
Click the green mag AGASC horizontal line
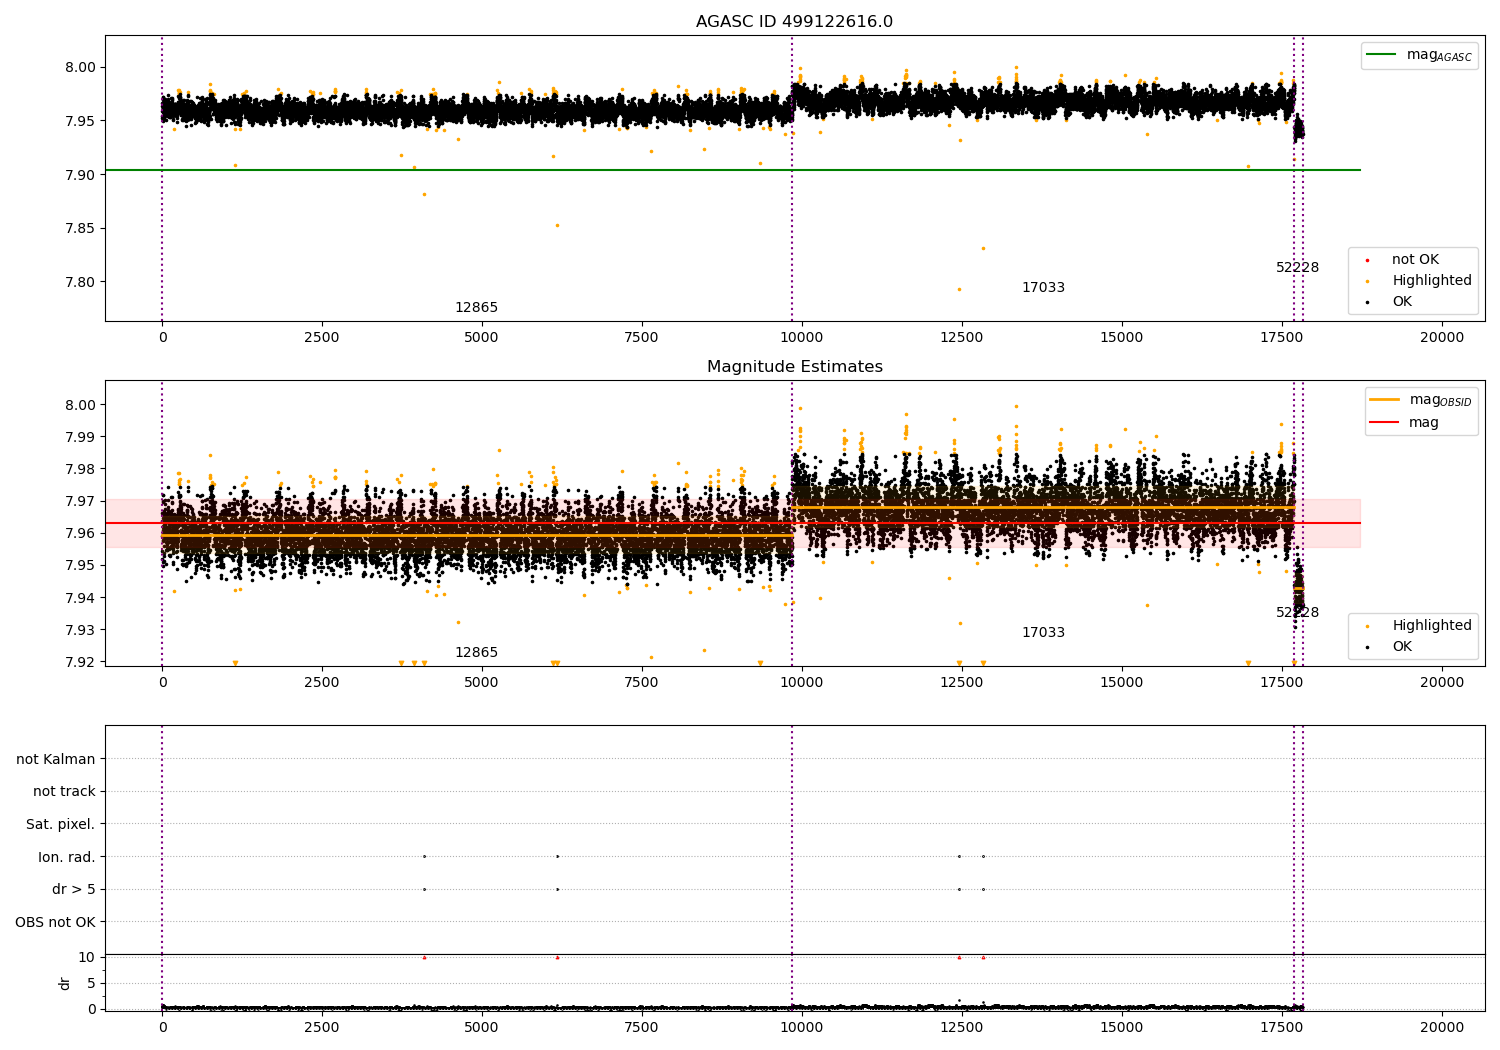click(x=732, y=170)
